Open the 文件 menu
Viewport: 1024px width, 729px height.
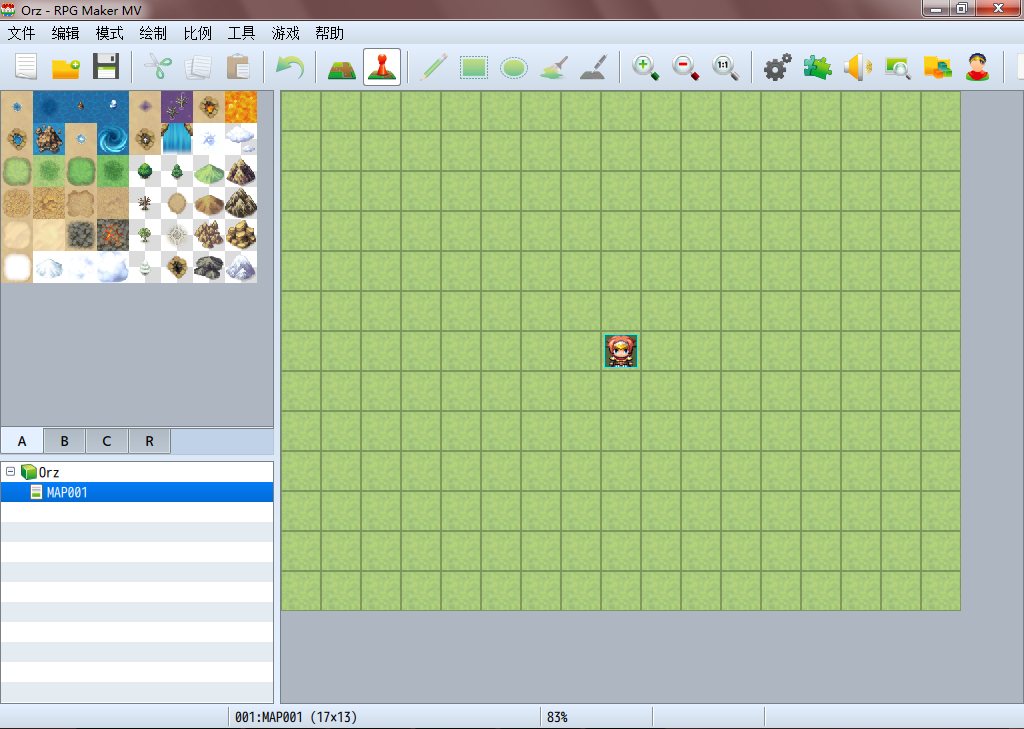click(x=22, y=33)
